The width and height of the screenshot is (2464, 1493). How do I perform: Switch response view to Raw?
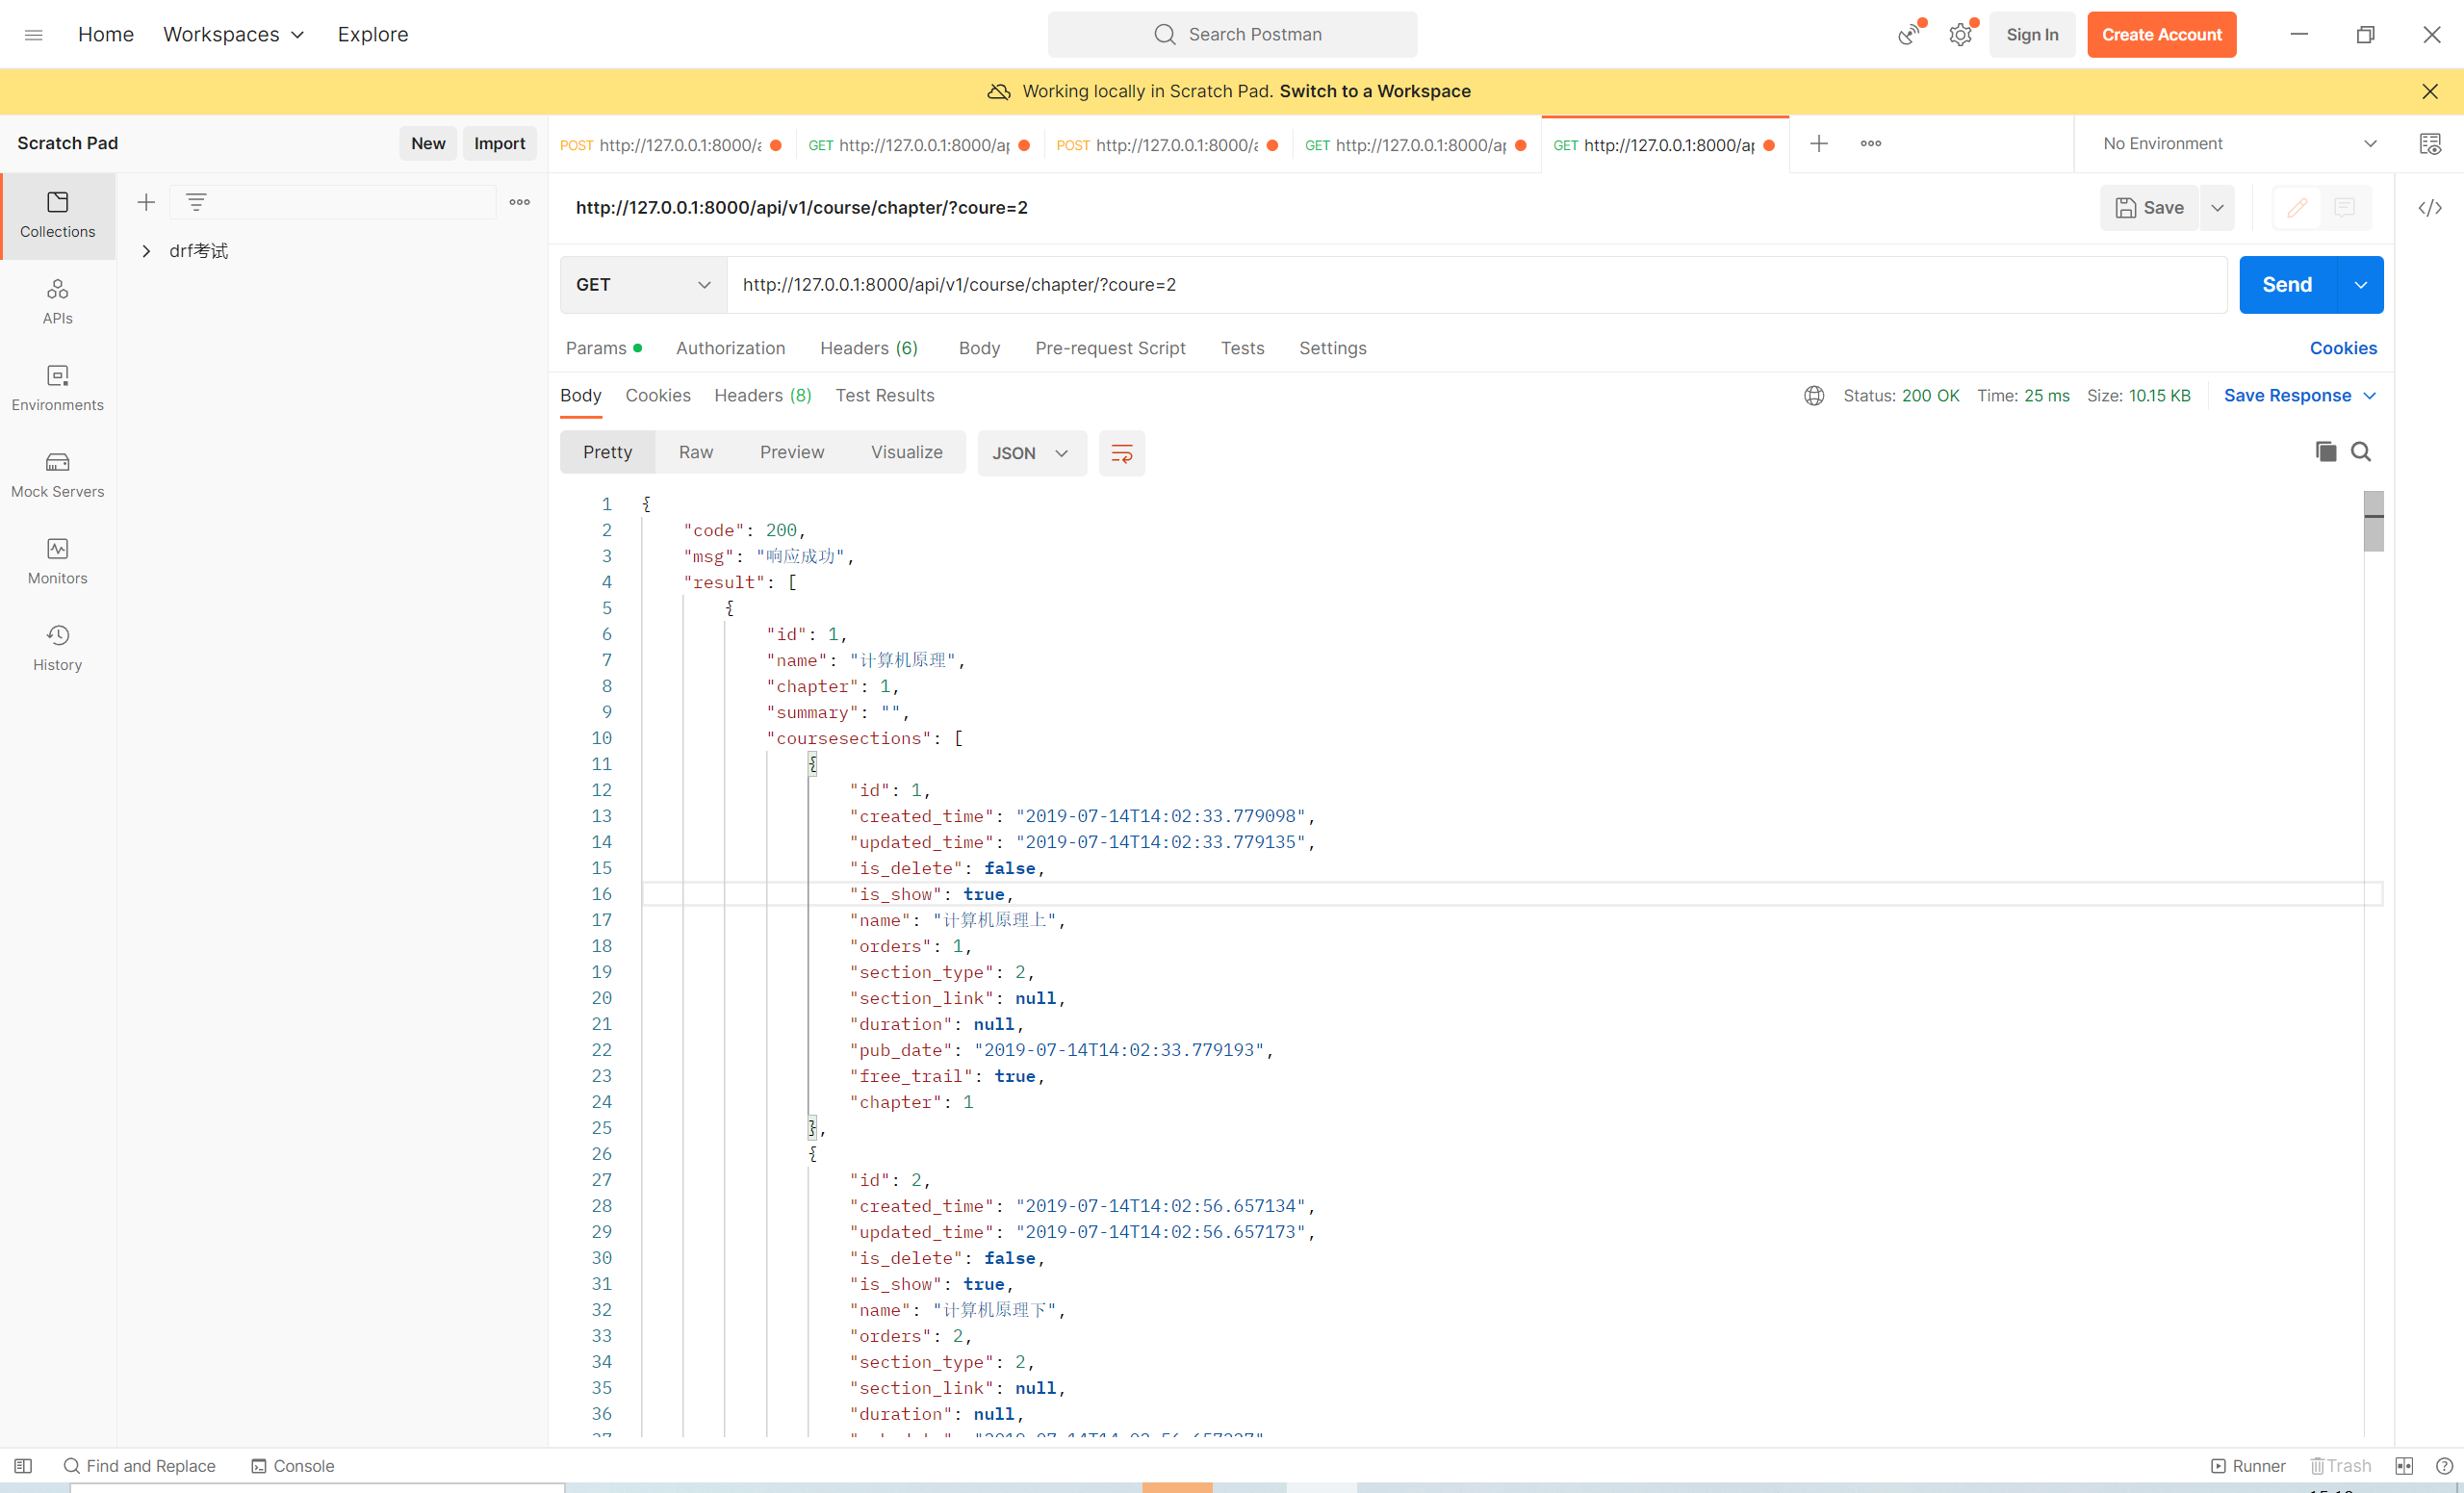pos(695,452)
